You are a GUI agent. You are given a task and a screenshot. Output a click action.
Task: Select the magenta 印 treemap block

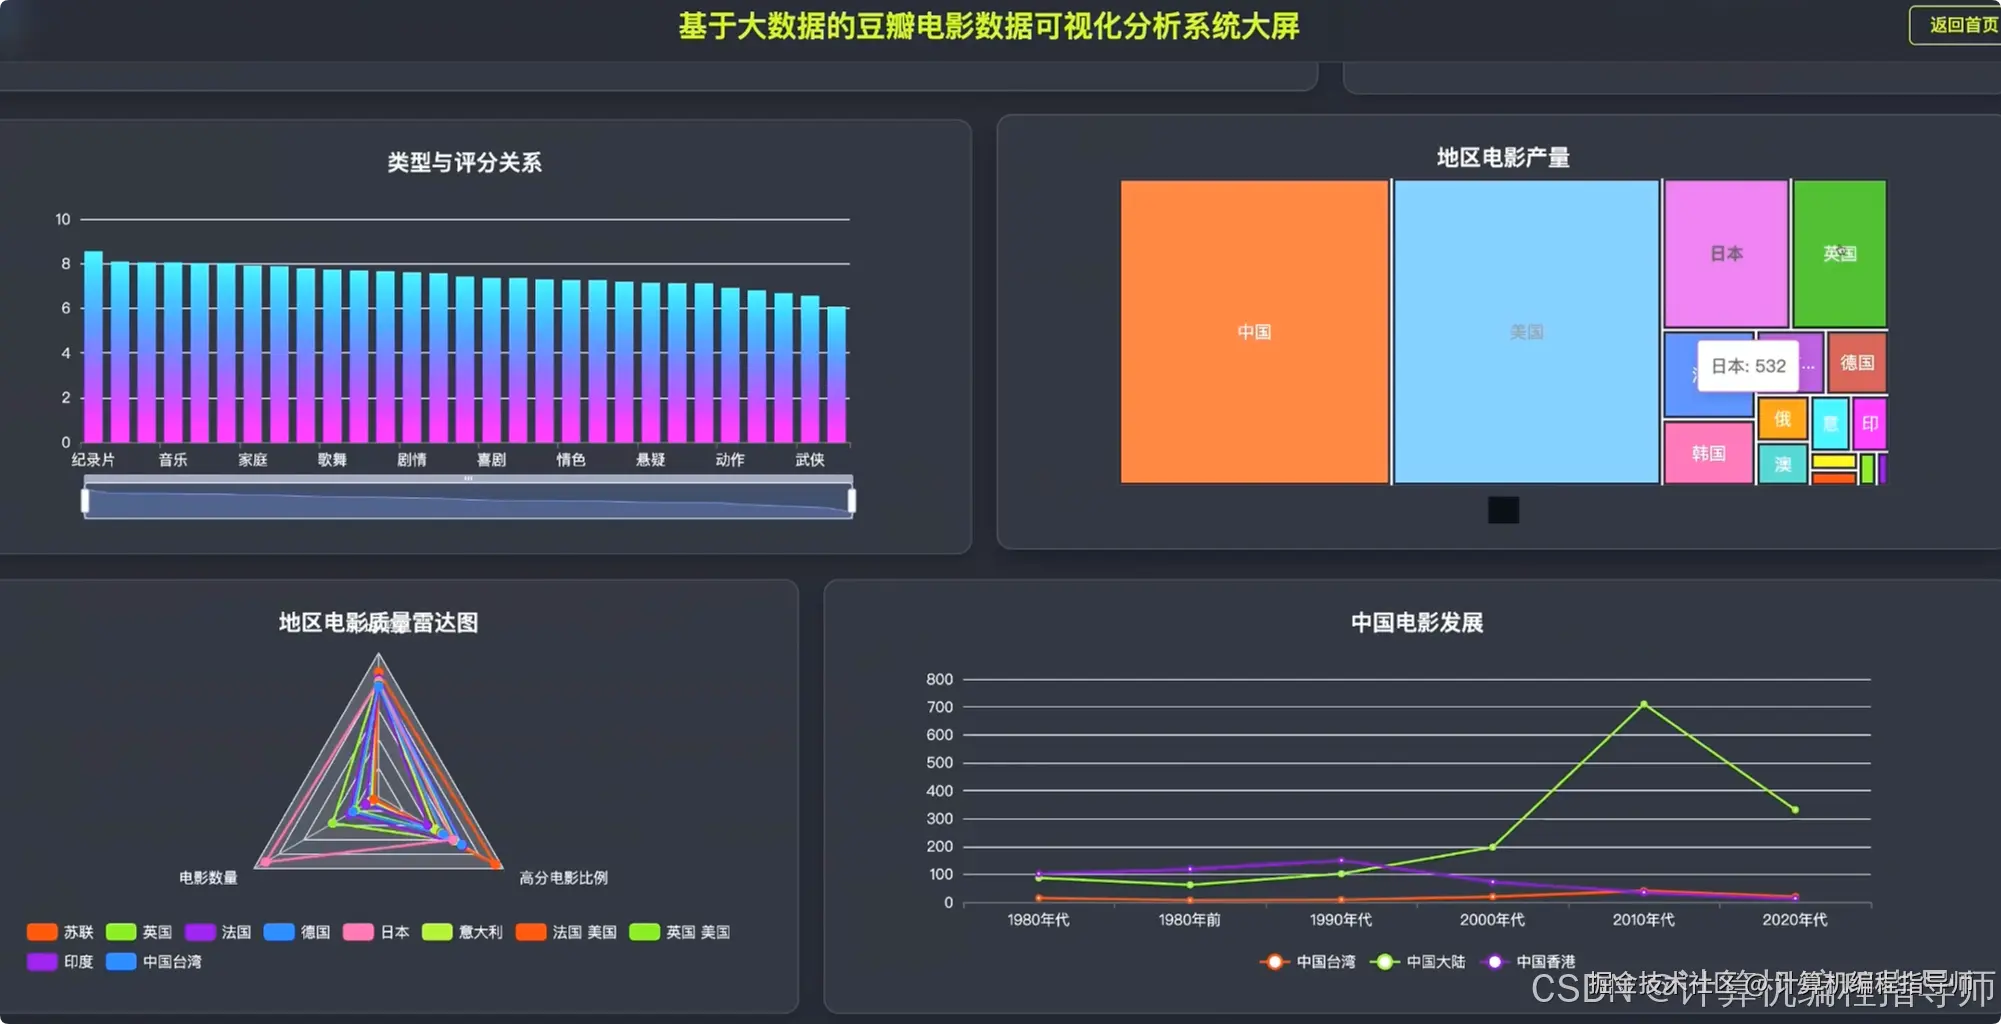point(1869,423)
